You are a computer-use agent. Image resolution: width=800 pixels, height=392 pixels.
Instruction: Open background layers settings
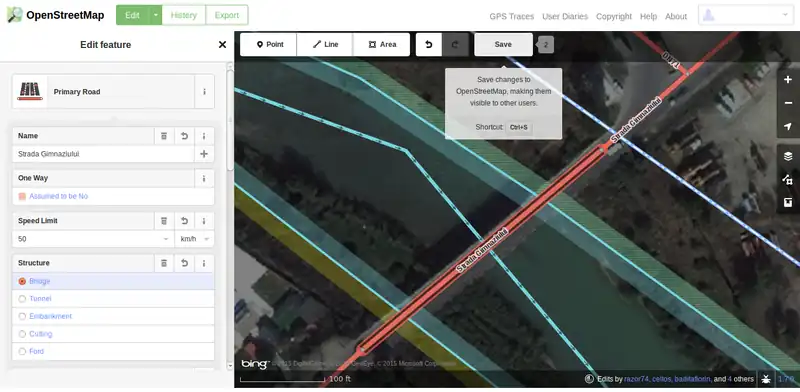[788, 156]
